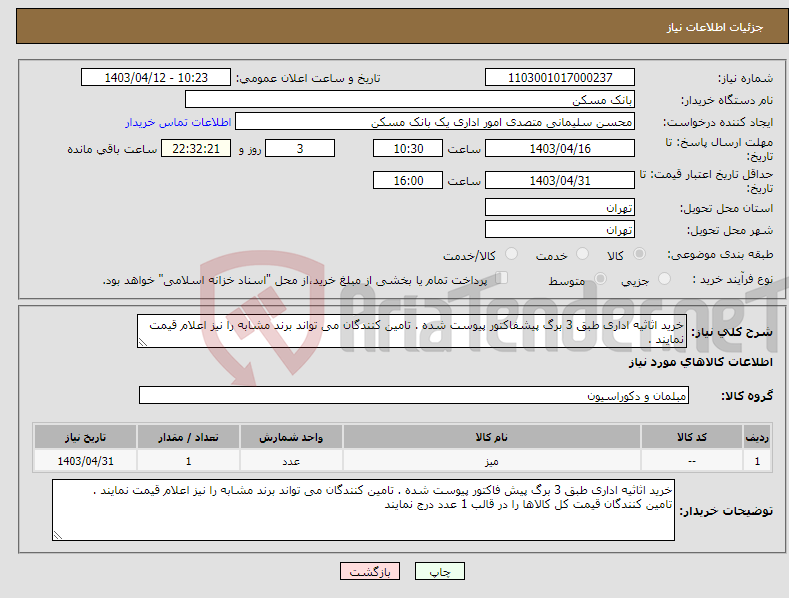Image resolution: width=789 pixels, height=598 pixels.
Task: Click the deadline time field 10:30
Action: coord(408,148)
